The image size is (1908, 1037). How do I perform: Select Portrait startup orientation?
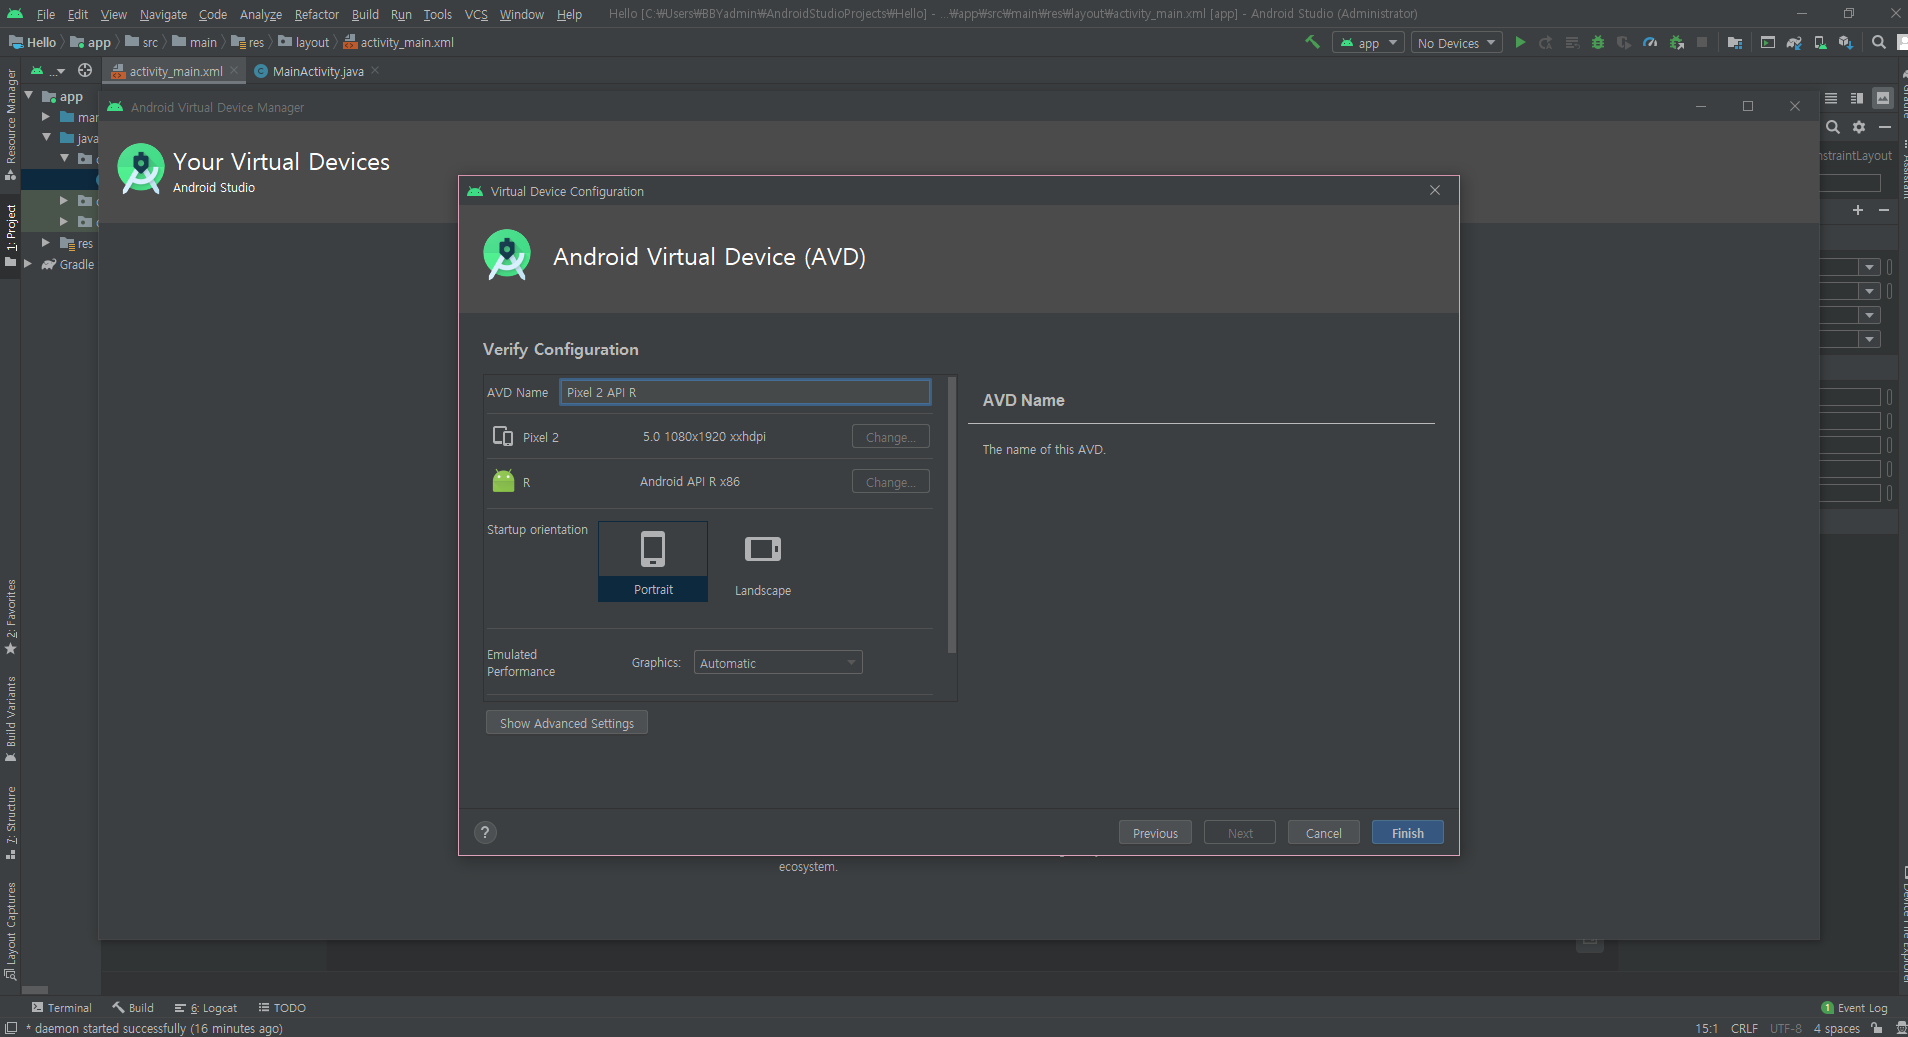[653, 561]
